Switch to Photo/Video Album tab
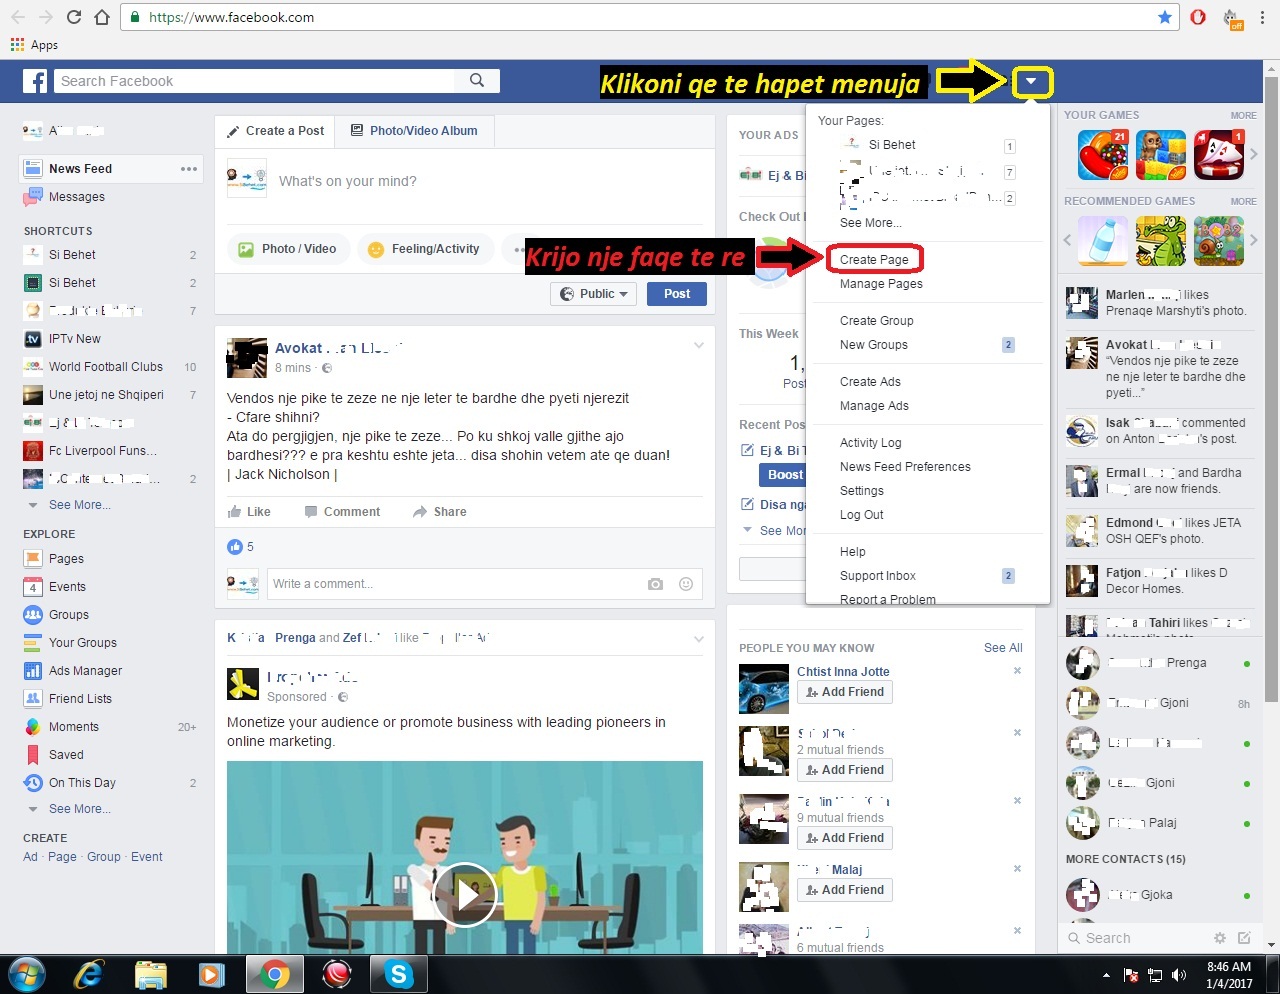The height and width of the screenshot is (994, 1280). [x=414, y=131]
